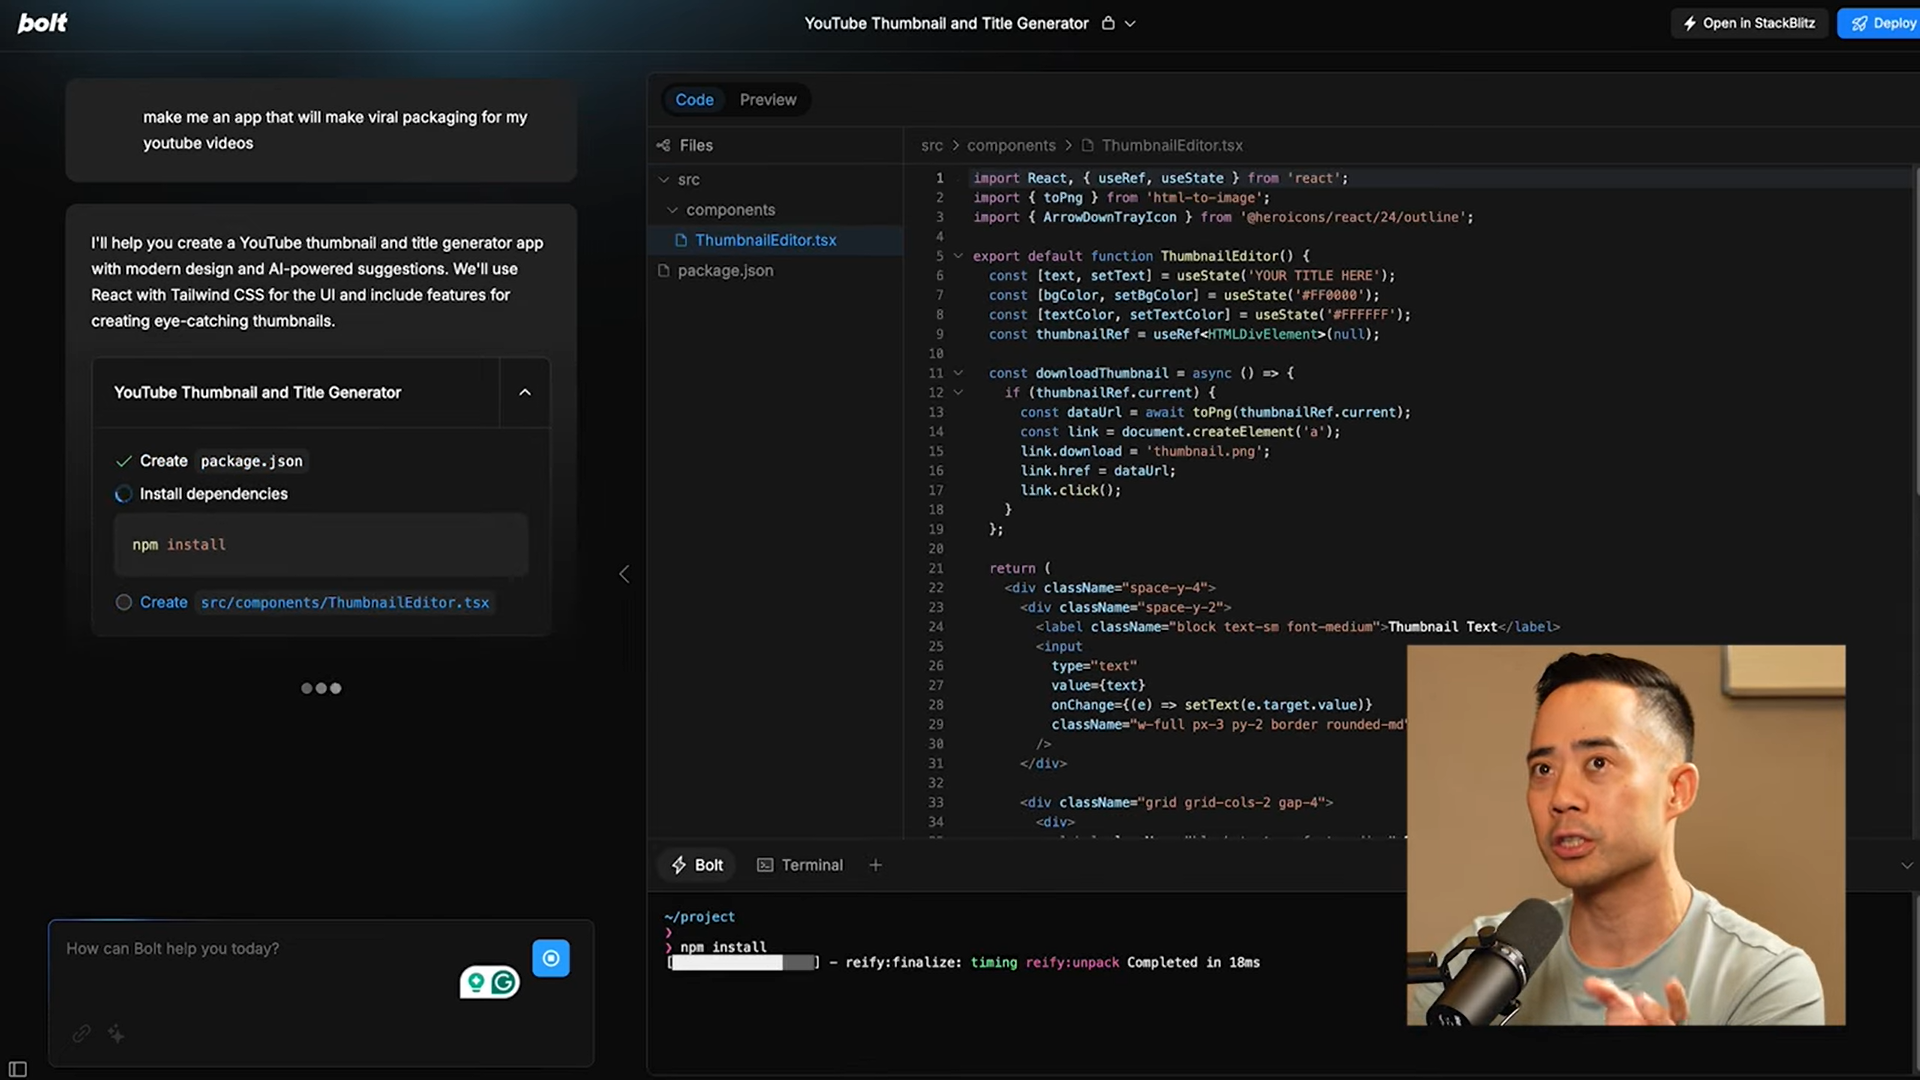Viewport: 1920px width, 1080px height.
Task: Select the Terminal tab
Action: [800, 865]
